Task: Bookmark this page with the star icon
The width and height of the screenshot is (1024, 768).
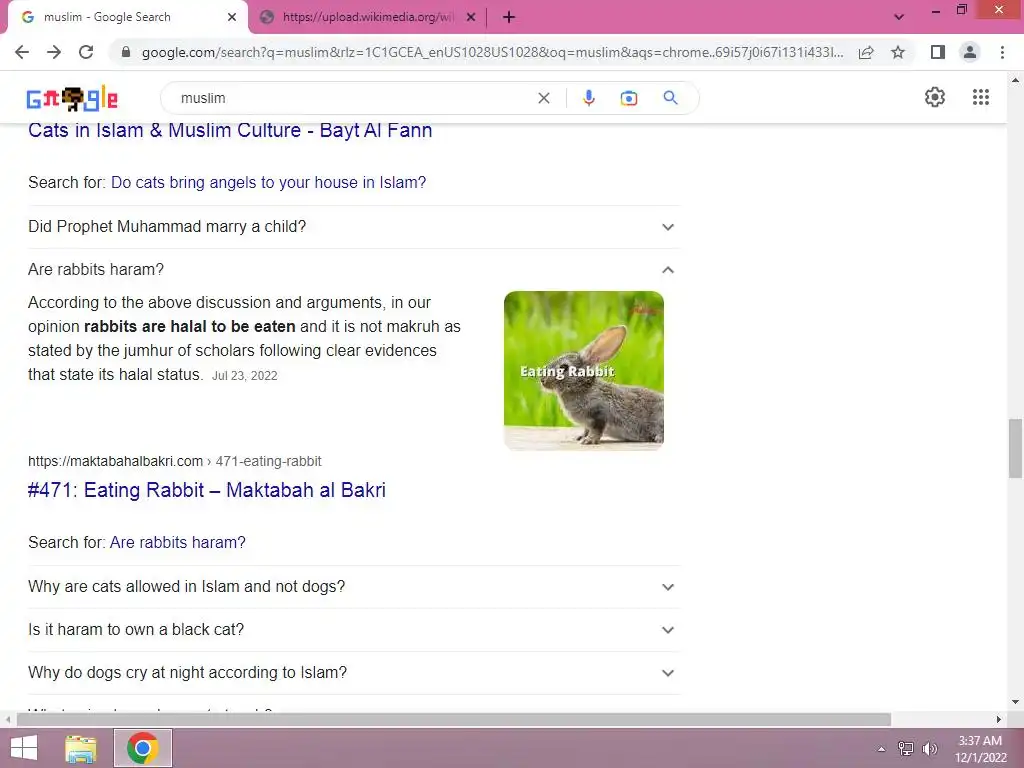Action: coord(898,52)
